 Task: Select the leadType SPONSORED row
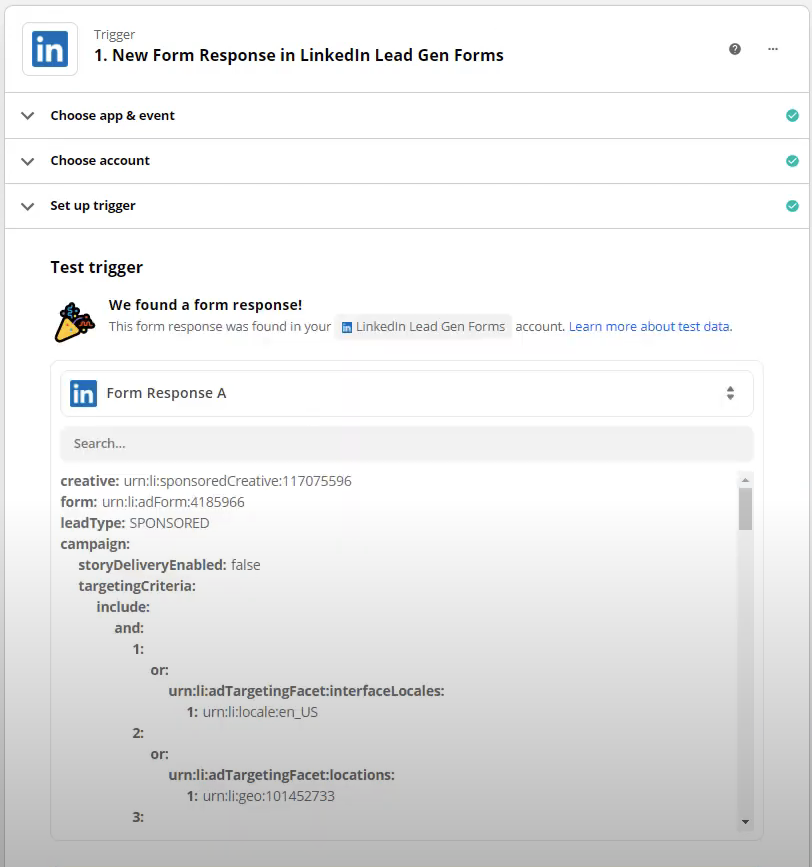[135, 523]
